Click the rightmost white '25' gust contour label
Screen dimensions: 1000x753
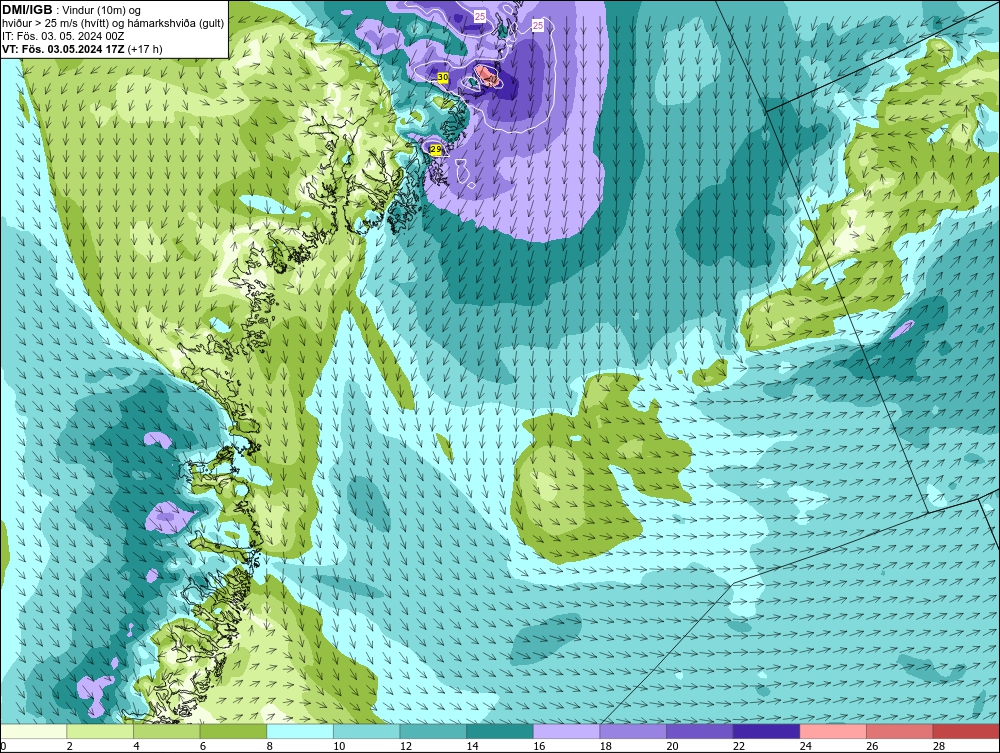[538, 26]
